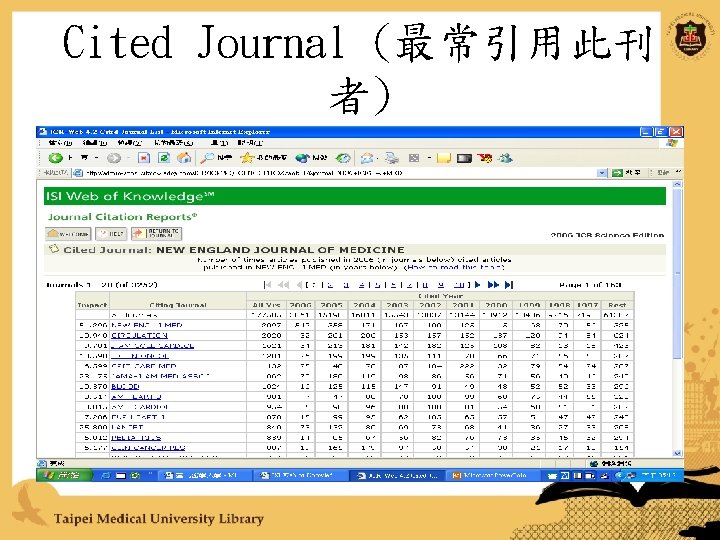Click the yellow note icon in the toolbar
This screenshot has height=540, width=720.
[x=444, y=158]
